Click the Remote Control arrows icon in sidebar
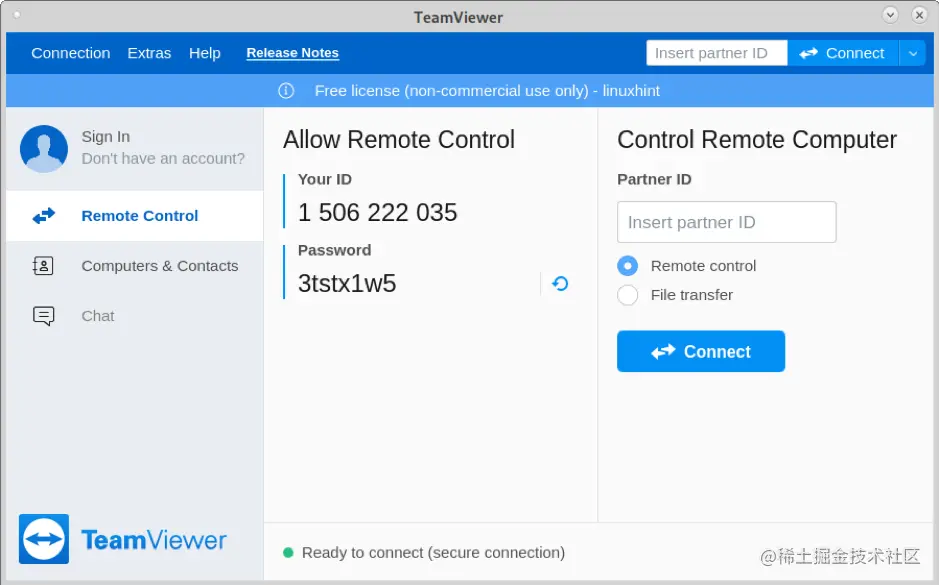939x585 pixels. [44, 216]
